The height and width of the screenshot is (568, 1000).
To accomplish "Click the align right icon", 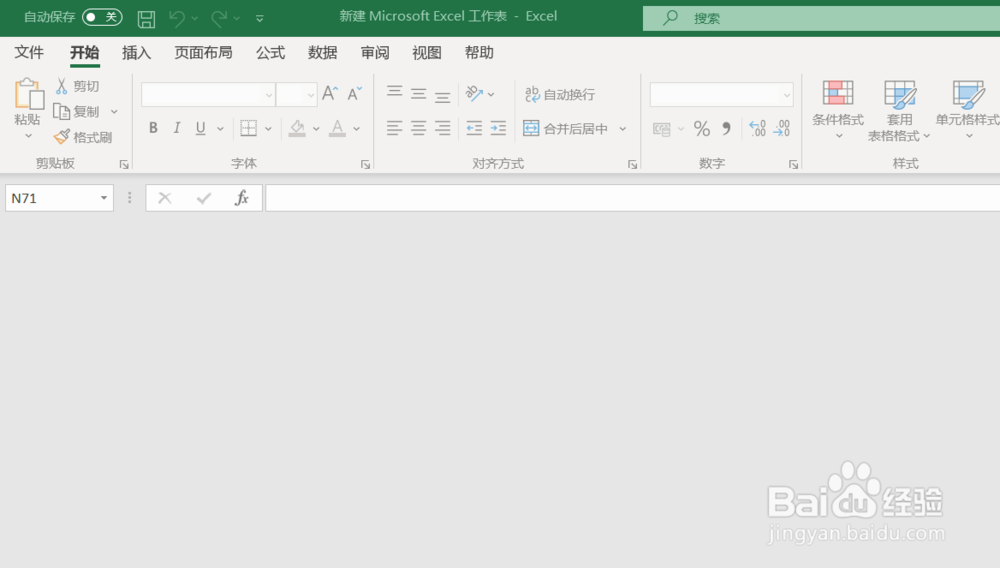I will coord(443,128).
